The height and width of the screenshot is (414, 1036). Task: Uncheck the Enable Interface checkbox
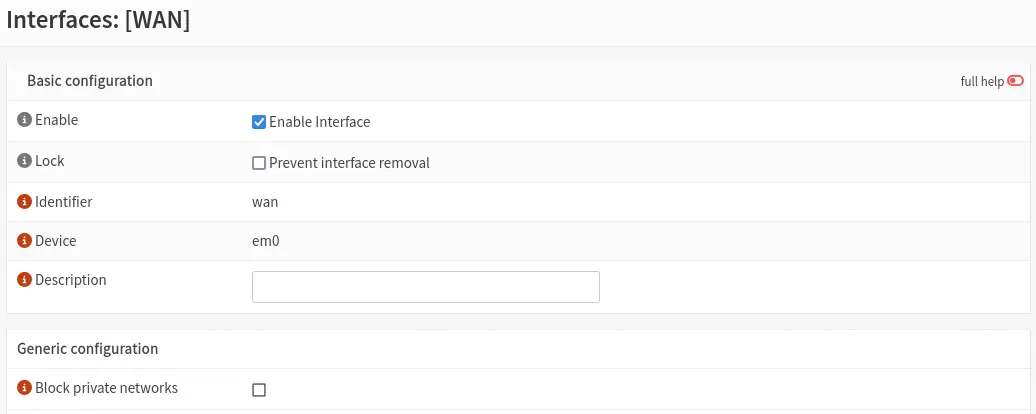[259, 122]
